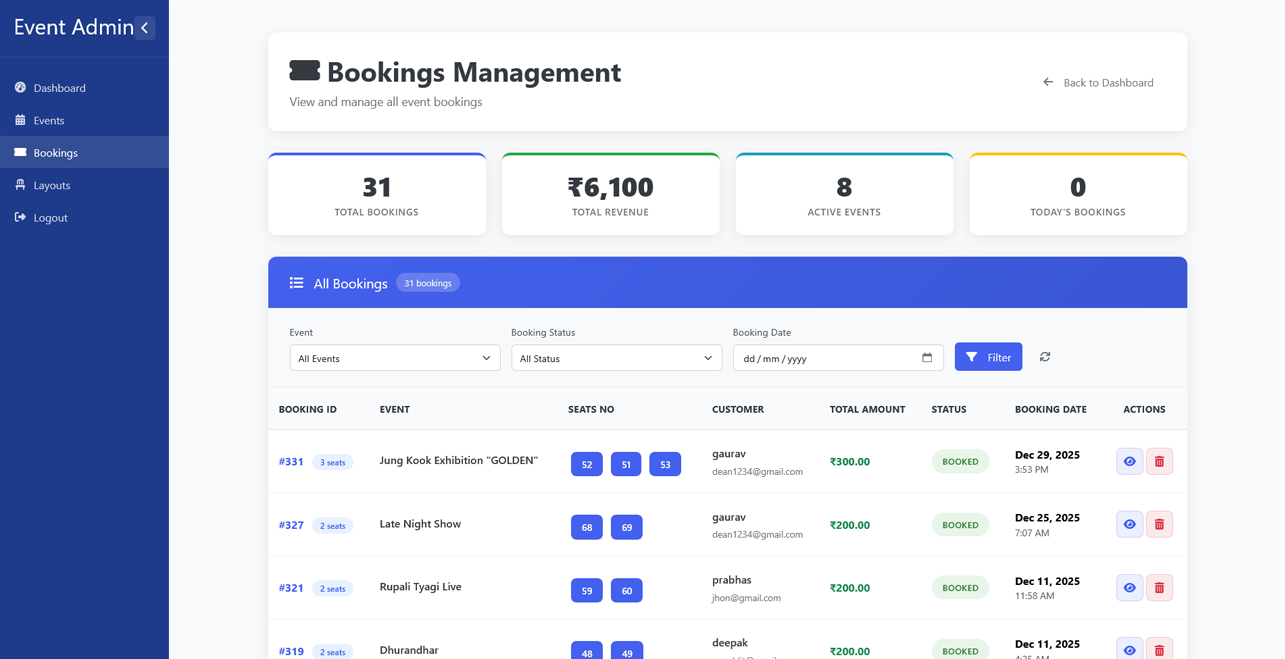This screenshot has height=659, width=1285.
Task: Delete booking #321 with the trash icon
Action: tap(1159, 587)
